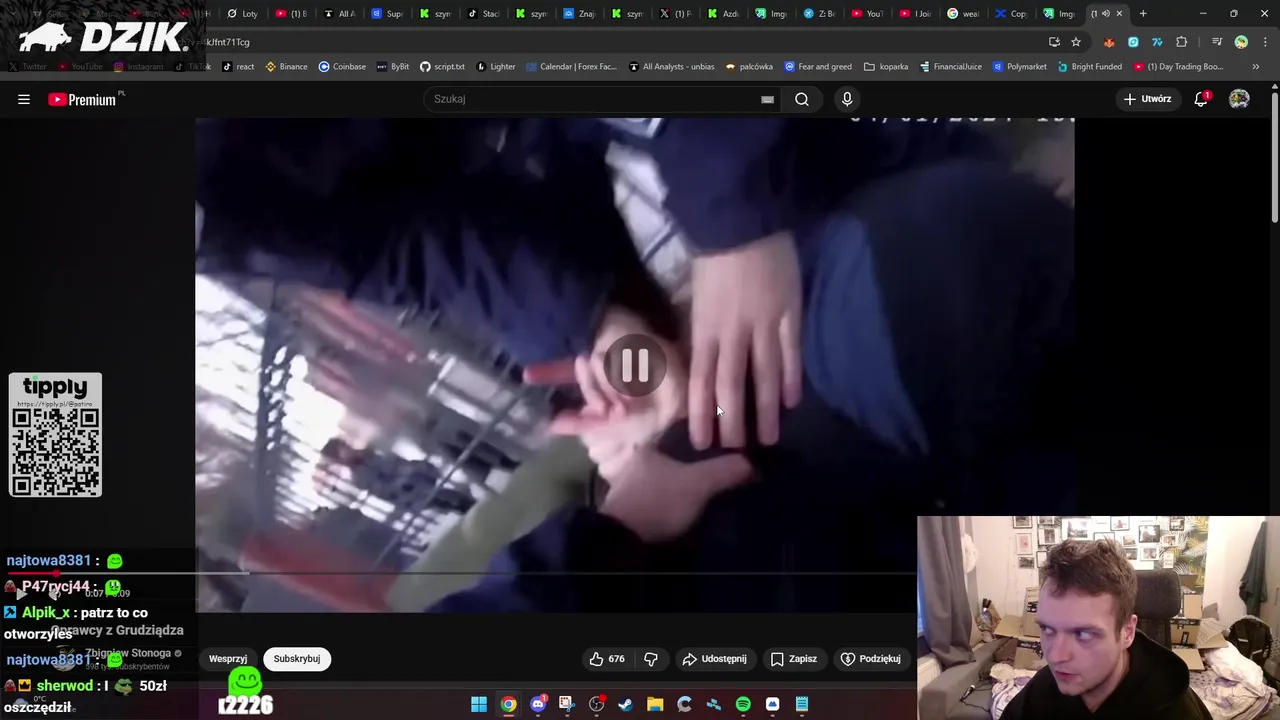The width and height of the screenshot is (1280, 720).
Task: Open the Calendar Forex Factory bookmark
Action: [x=571, y=67]
